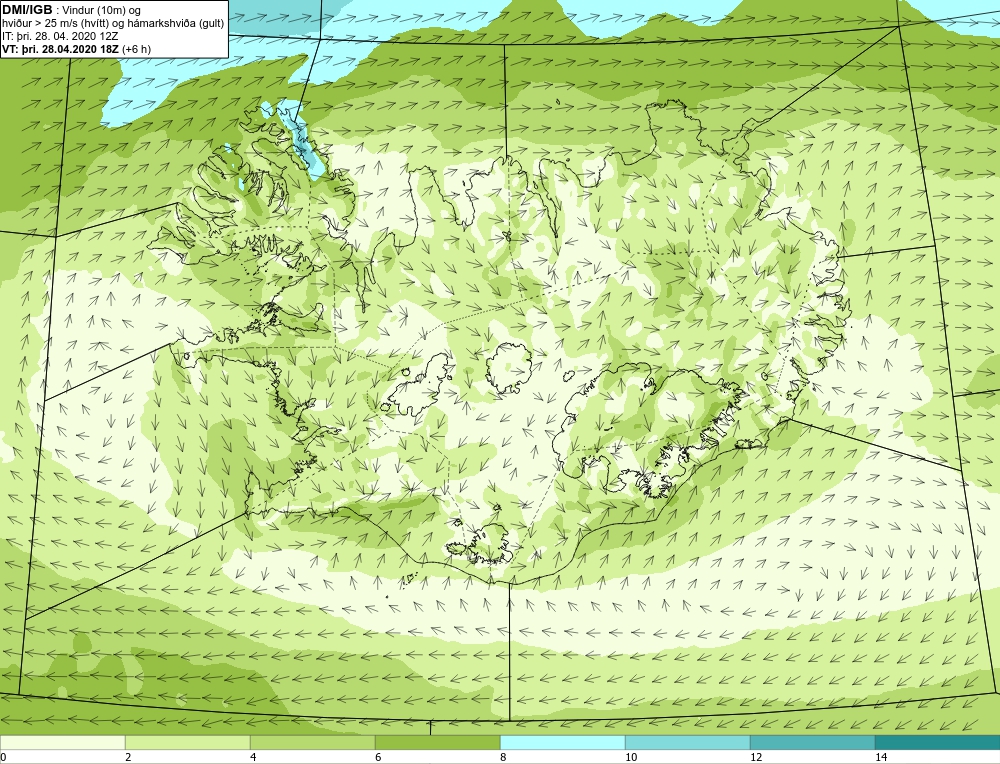The image size is (1000, 764).
Task: Click the legend value '6'
Action: pyautogui.click(x=378, y=757)
